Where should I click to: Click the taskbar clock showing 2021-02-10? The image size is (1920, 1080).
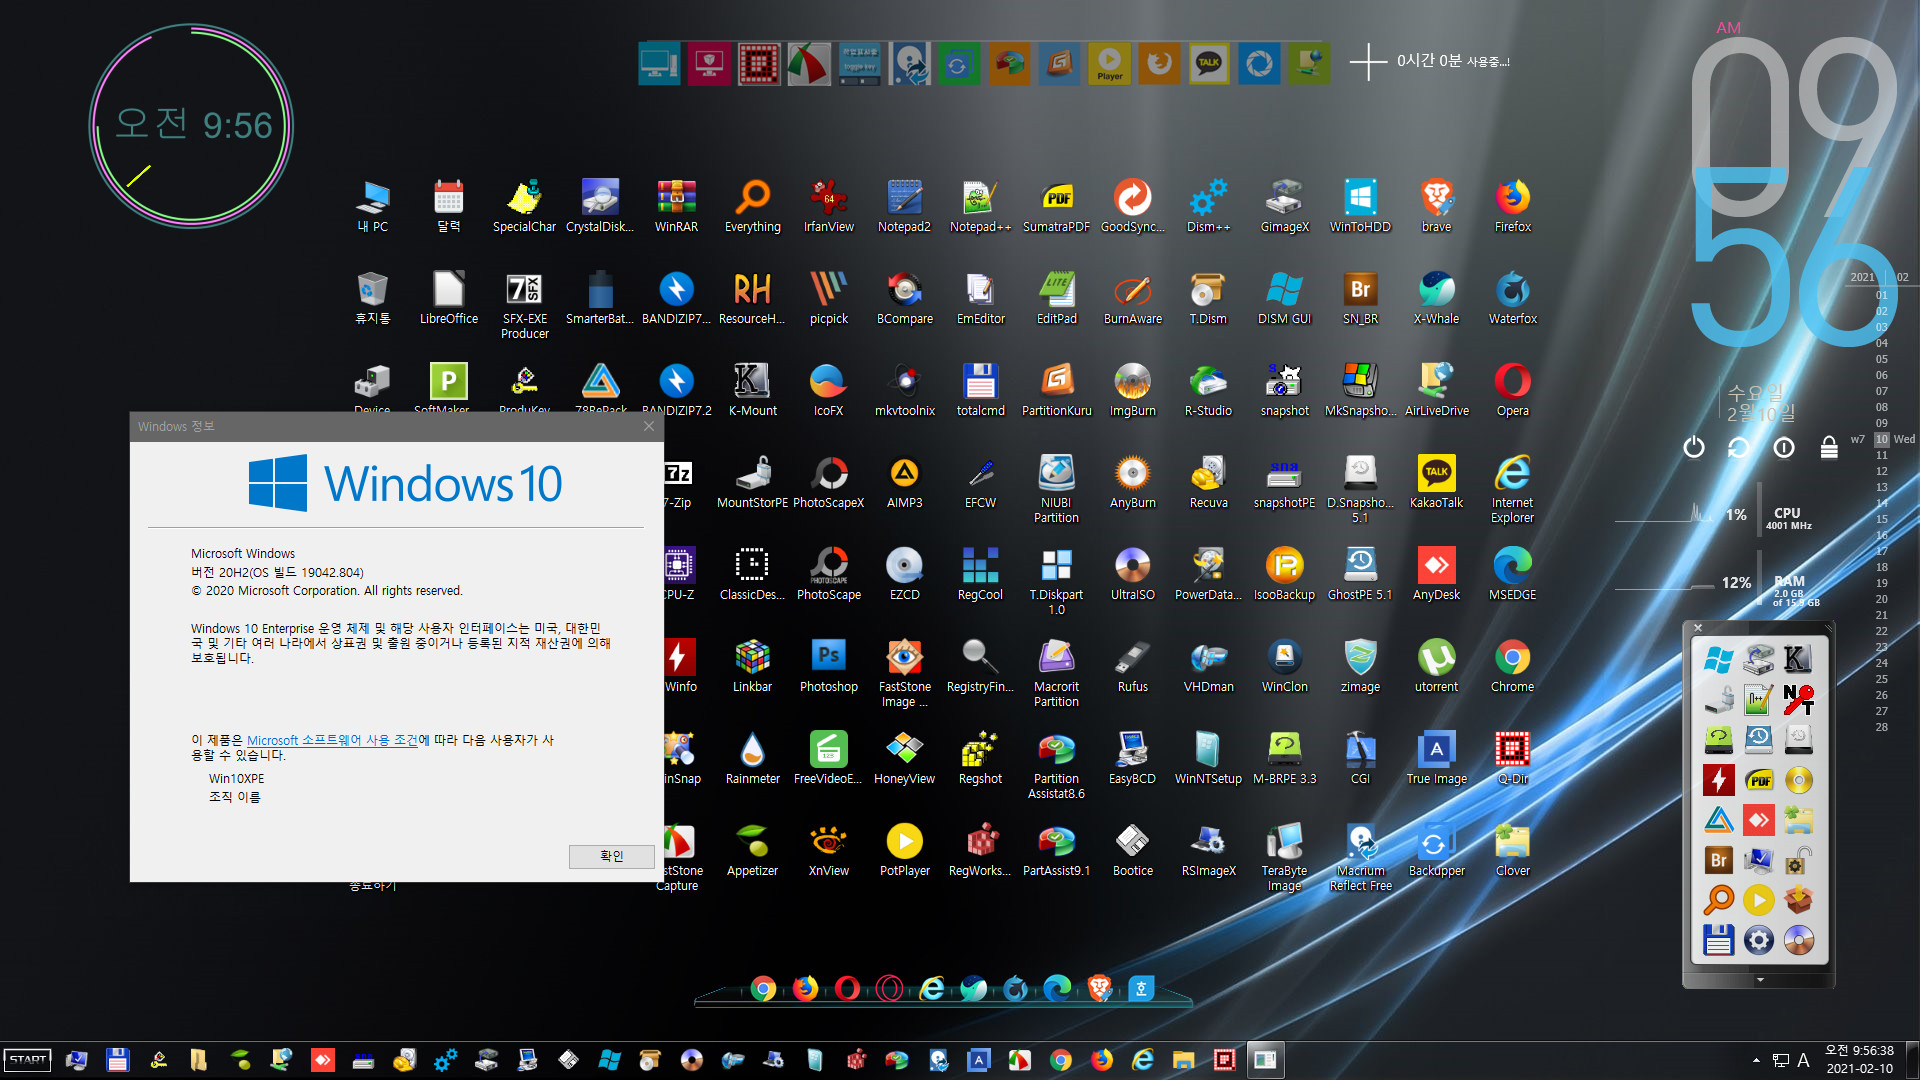pyautogui.click(x=1859, y=1060)
